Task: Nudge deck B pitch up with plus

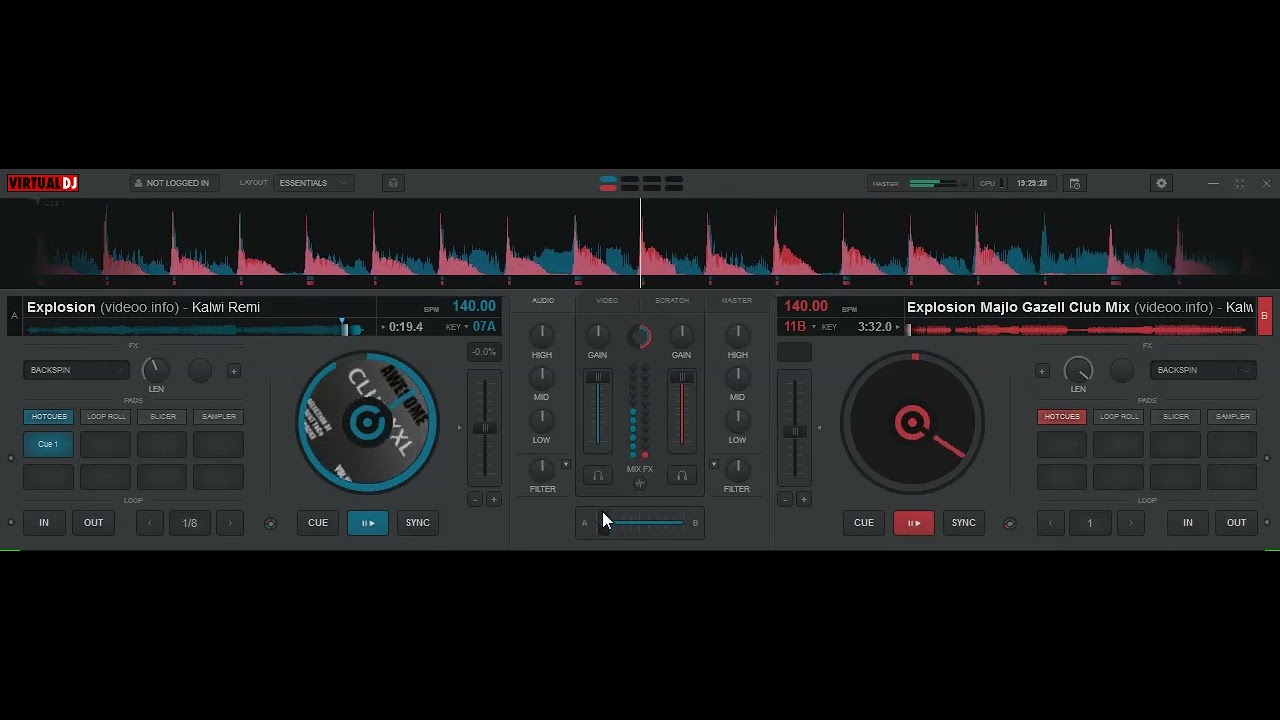Action: point(803,499)
